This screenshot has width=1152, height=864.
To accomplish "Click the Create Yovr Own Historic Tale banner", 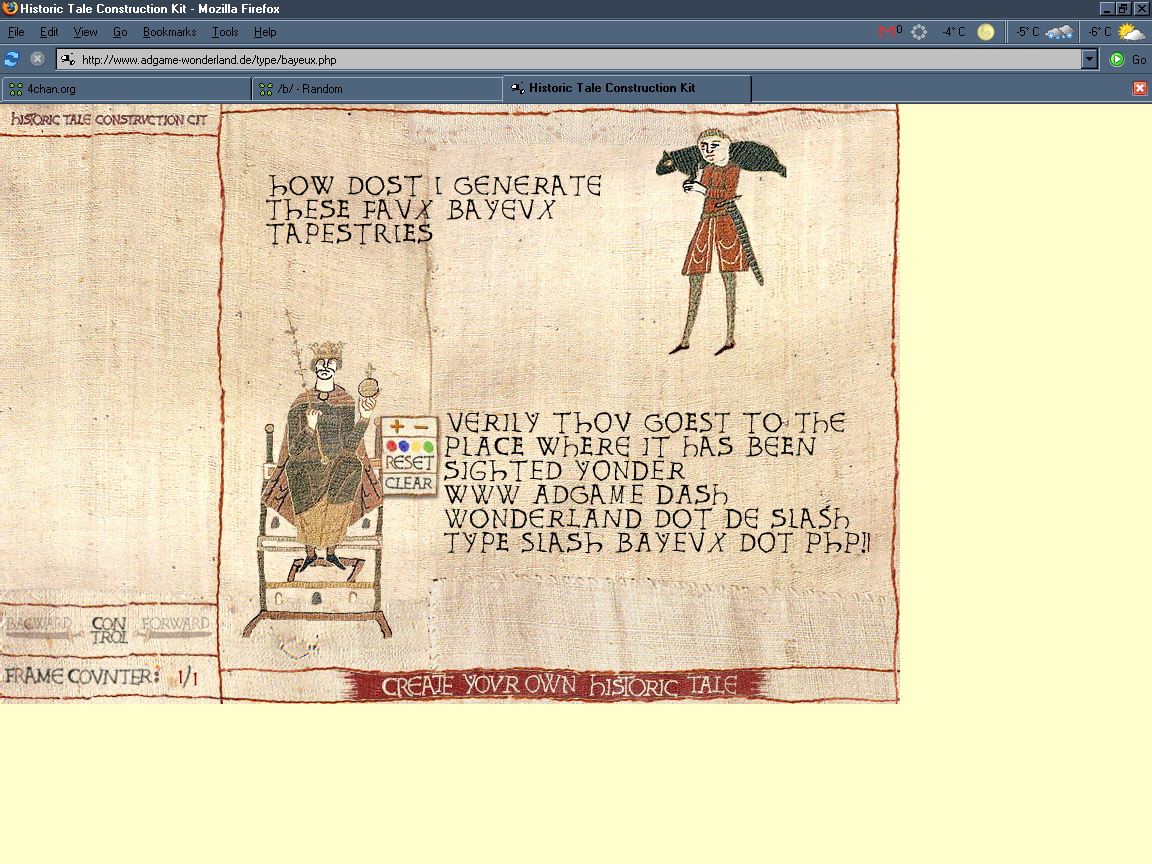I will [558, 685].
